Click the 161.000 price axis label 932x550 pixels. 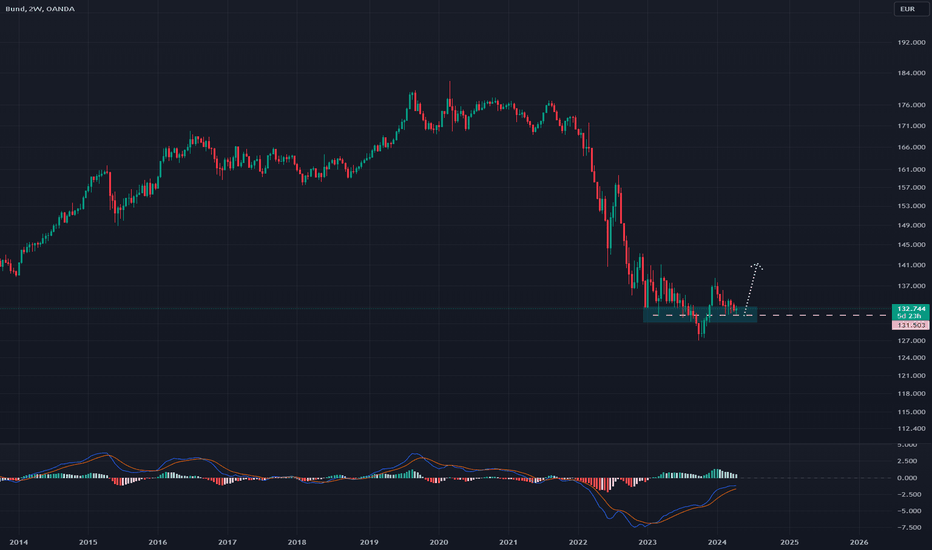point(911,169)
